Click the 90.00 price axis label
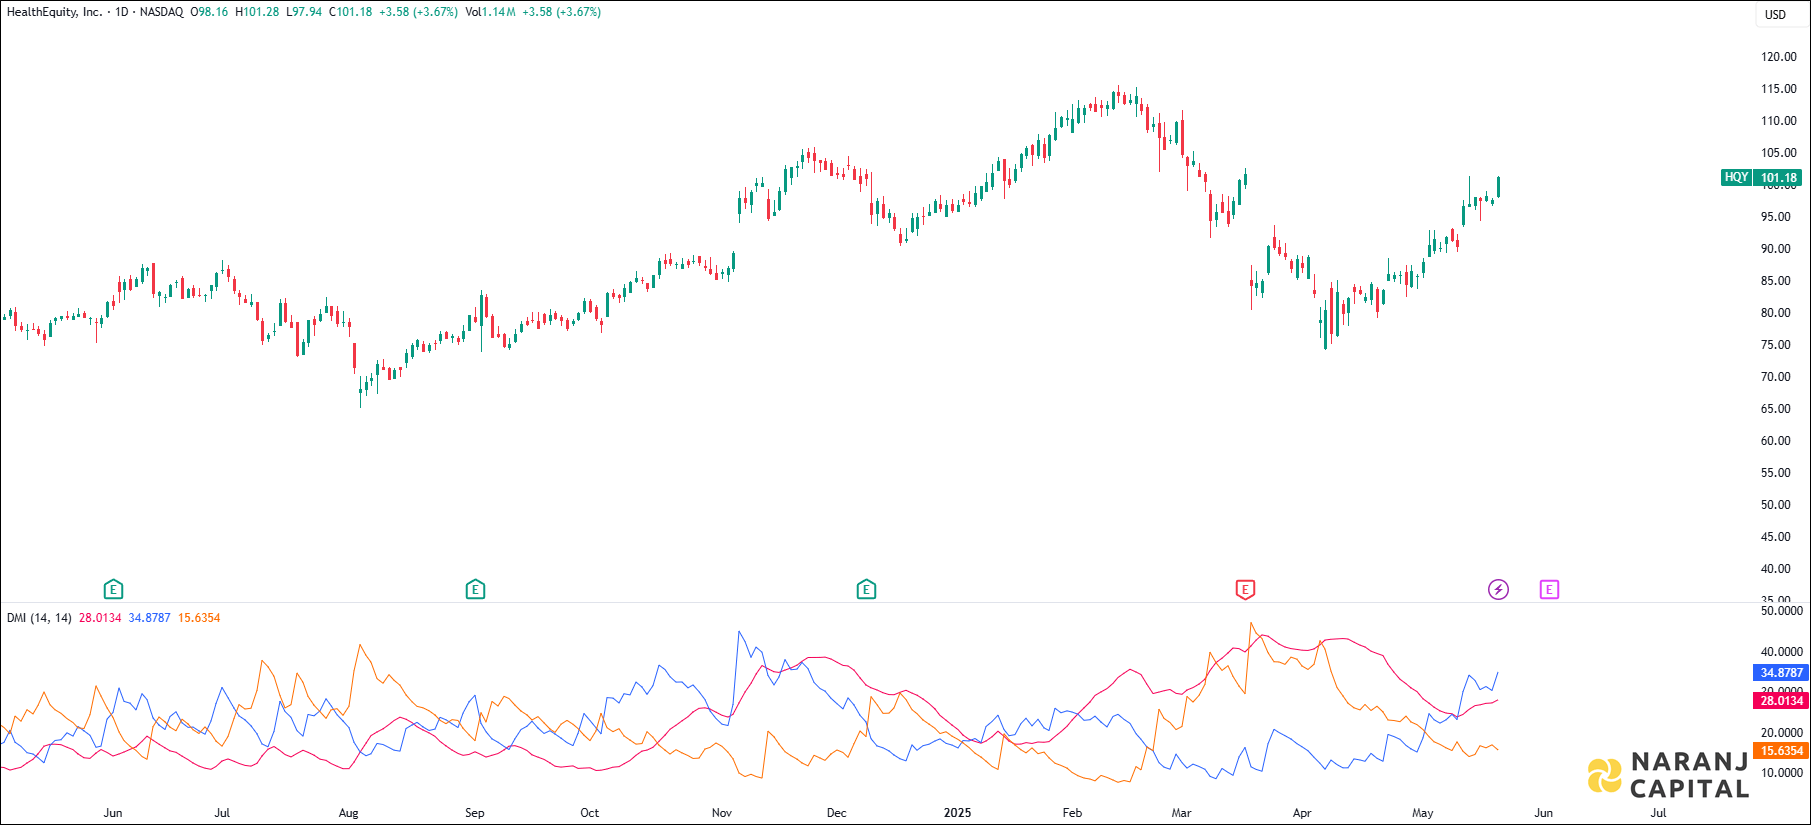Viewport: 1811px width, 825px height. (x=1776, y=249)
